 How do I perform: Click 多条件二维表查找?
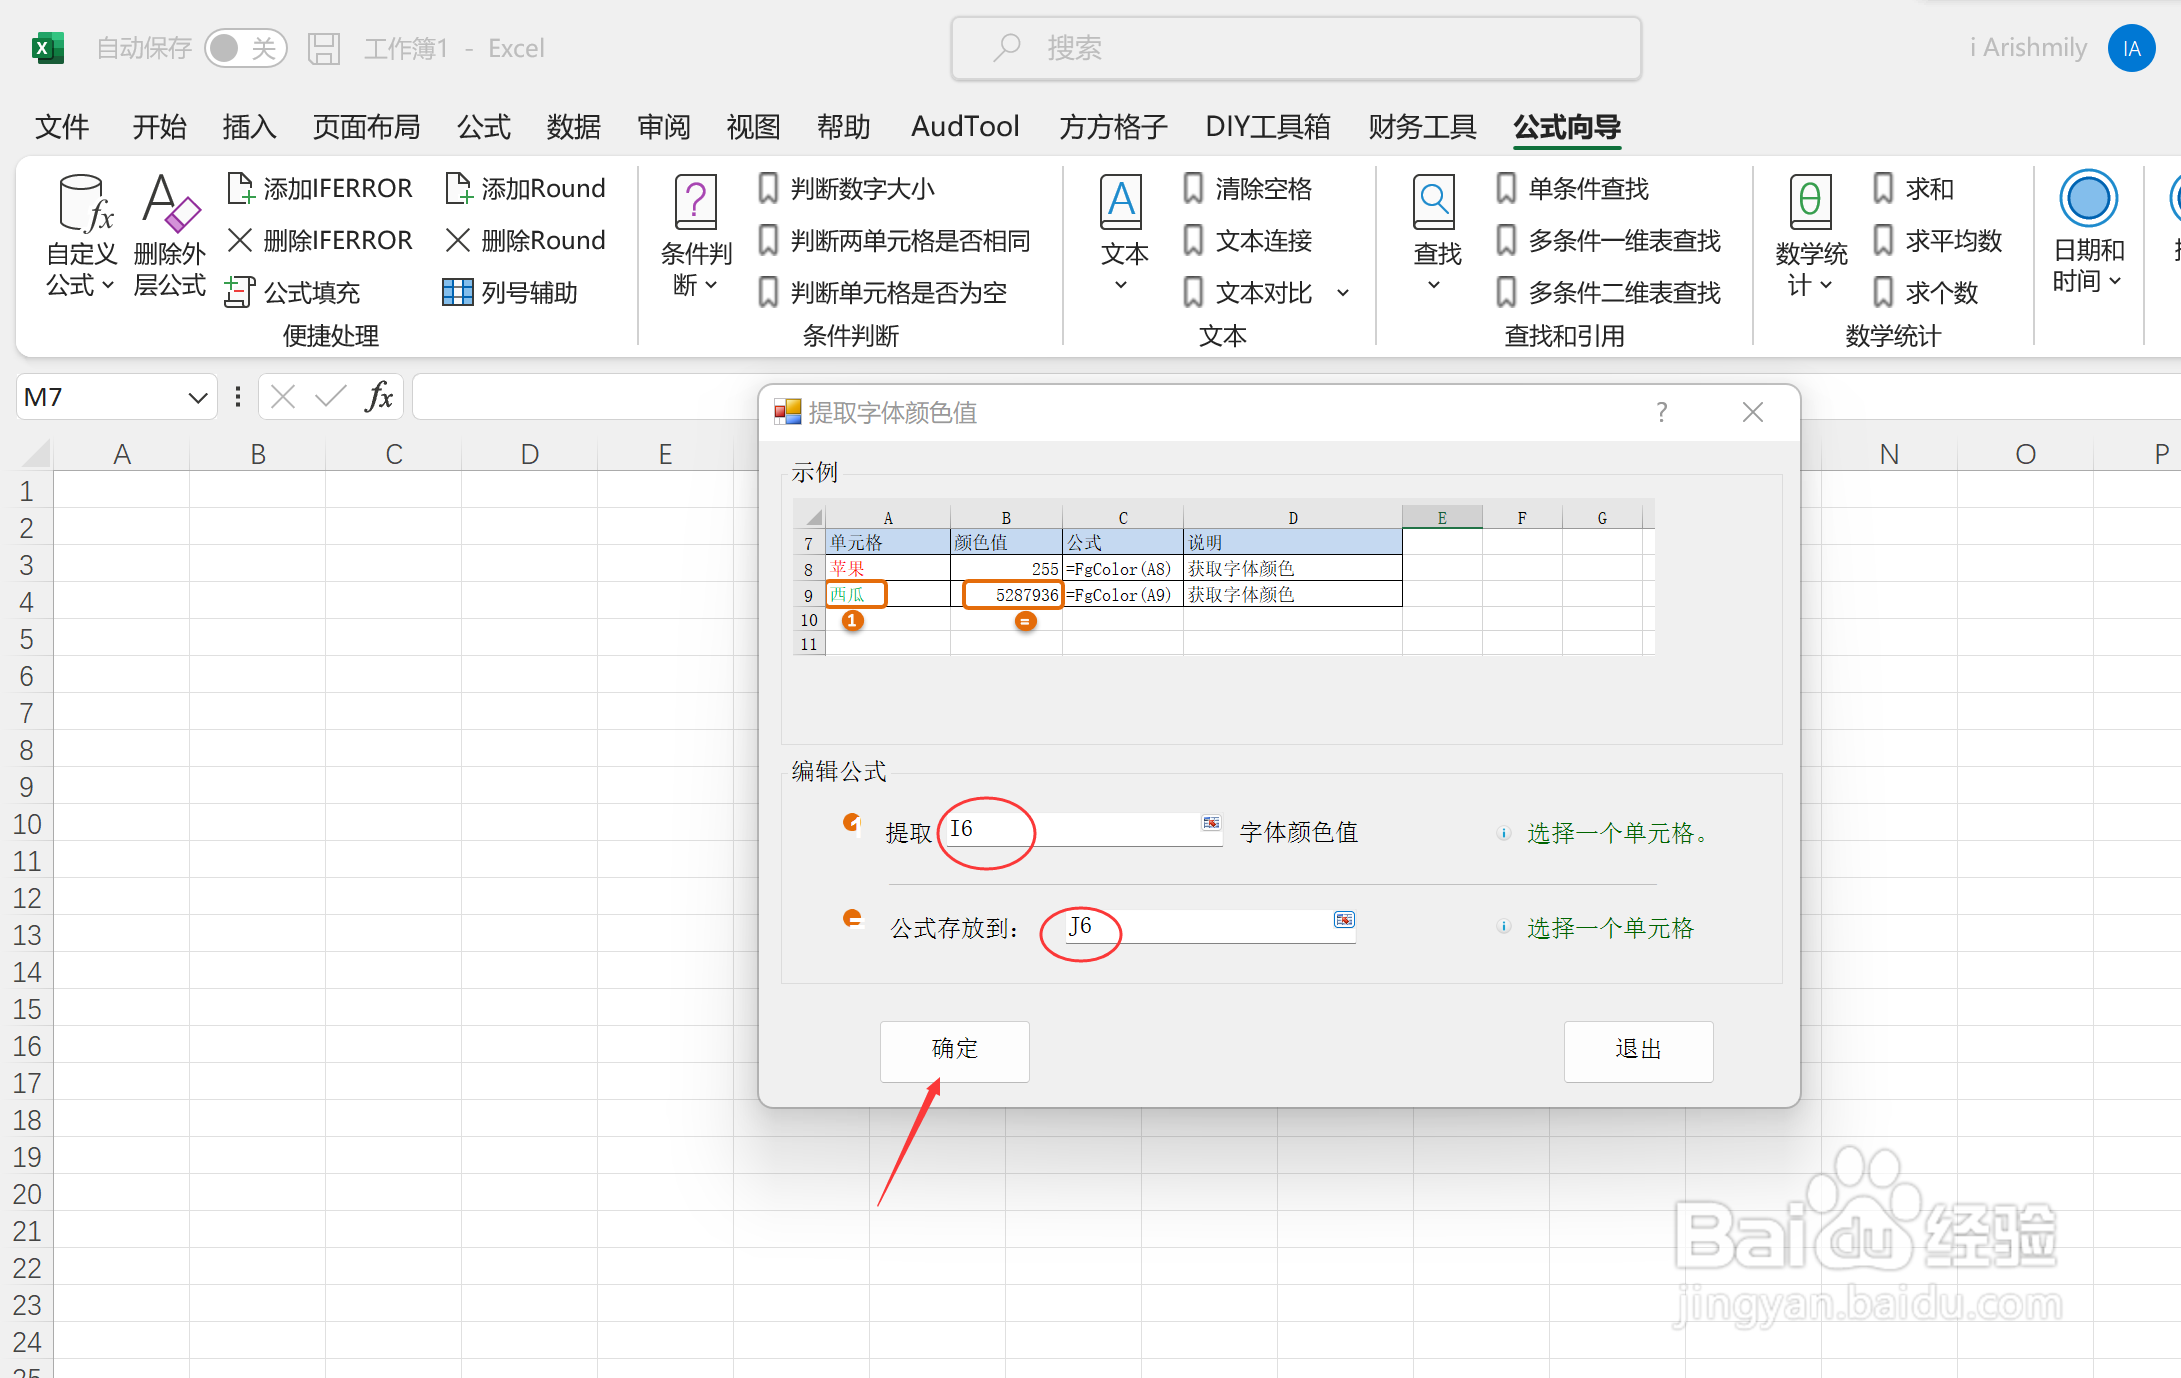tap(1608, 292)
